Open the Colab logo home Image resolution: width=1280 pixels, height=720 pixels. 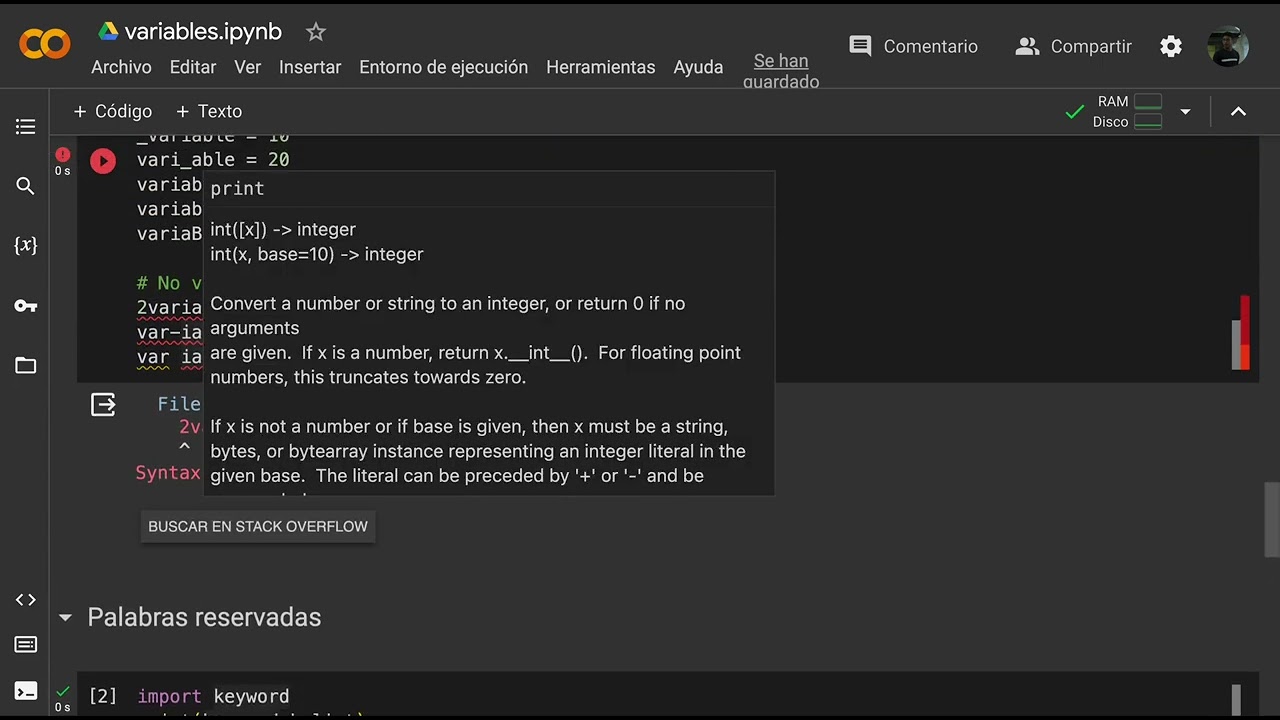point(44,44)
